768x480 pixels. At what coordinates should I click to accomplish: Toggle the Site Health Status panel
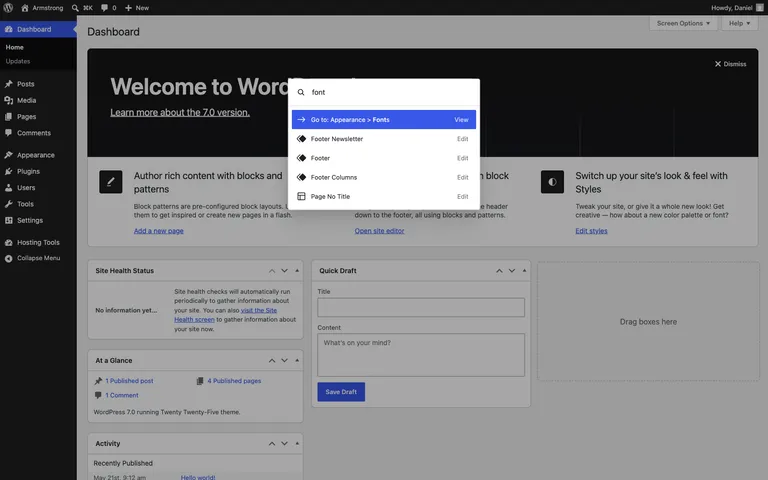click(297, 271)
